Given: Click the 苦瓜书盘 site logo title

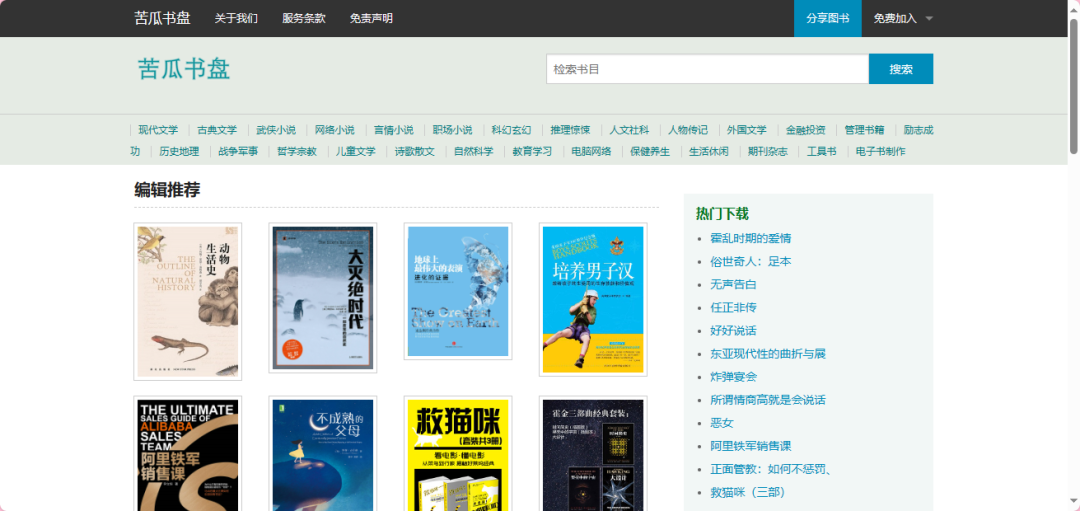Looking at the screenshot, I should pyautogui.click(x=184, y=69).
